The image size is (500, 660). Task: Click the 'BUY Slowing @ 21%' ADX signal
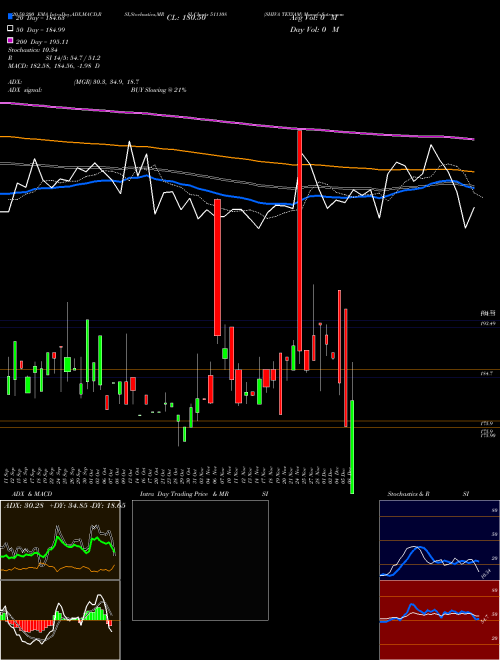pyautogui.click(x=158, y=90)
